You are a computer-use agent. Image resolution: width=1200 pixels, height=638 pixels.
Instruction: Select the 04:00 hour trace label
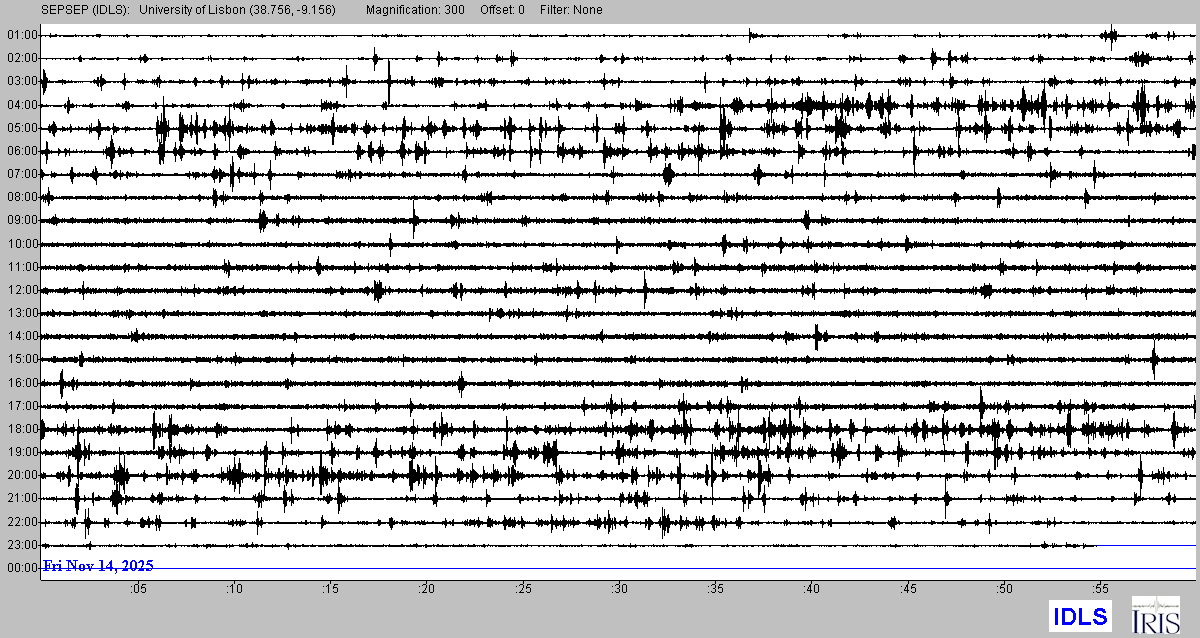21,105
